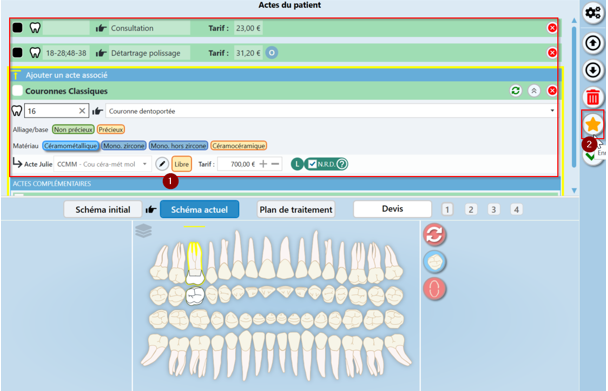Viewport: 608px width, 391px height.
Task: Select devis number 1
Action: click(447, 209)
